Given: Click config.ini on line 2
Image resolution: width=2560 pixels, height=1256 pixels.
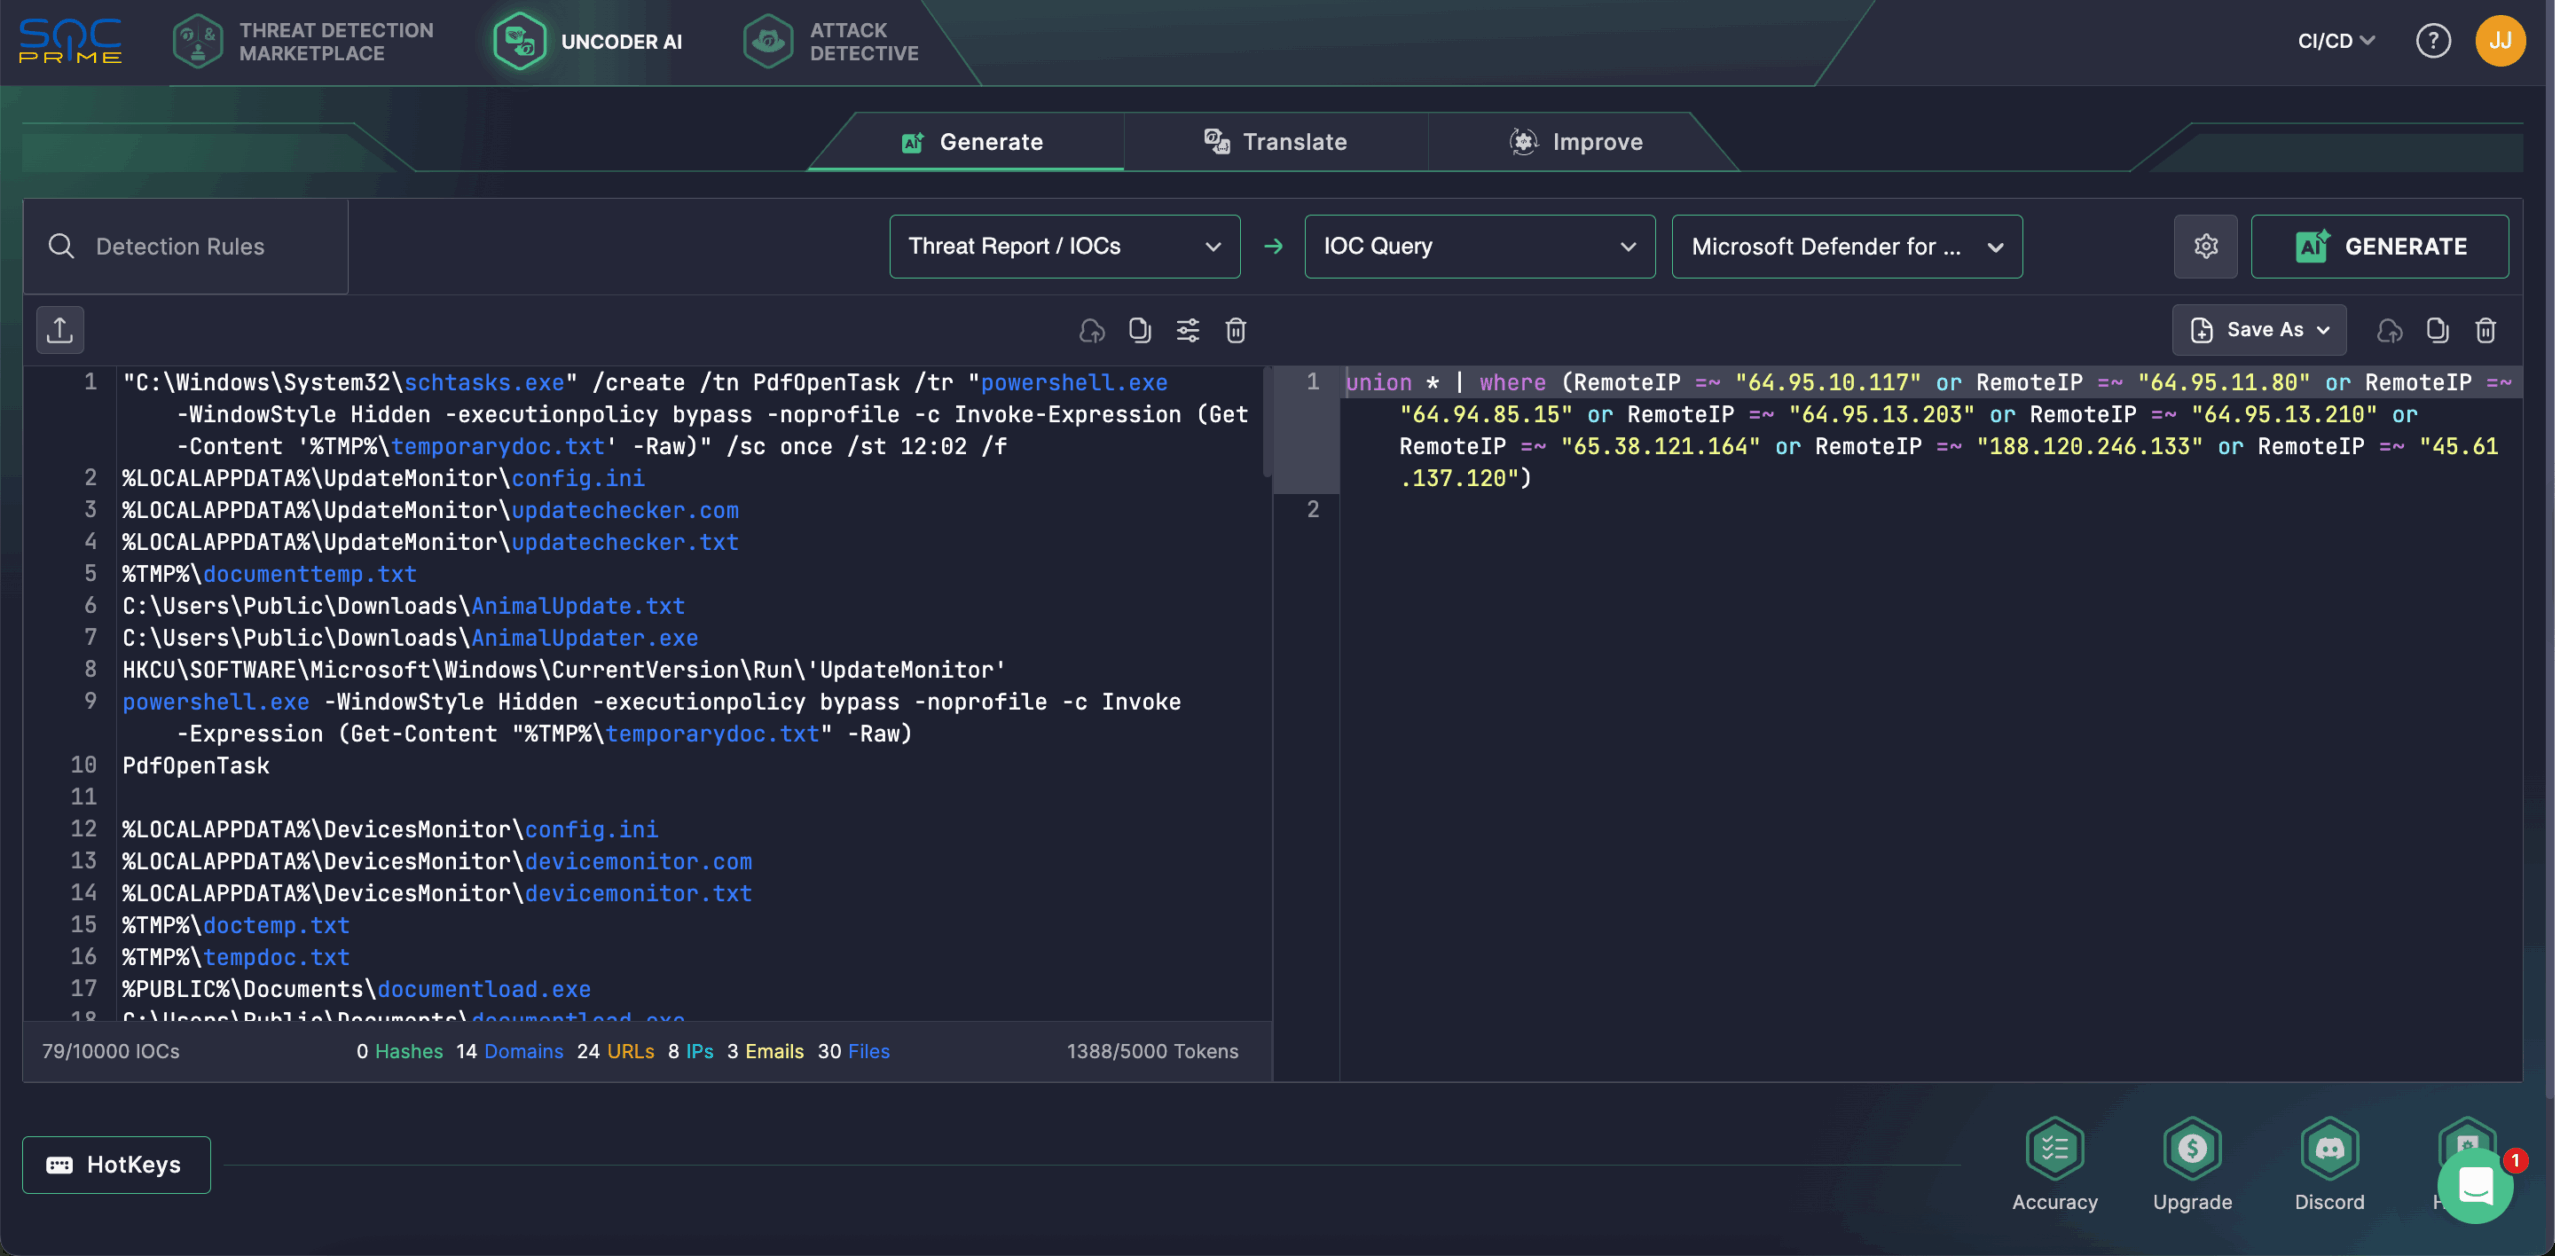Looking at the screenshot, I should click(x=578, y=478).
